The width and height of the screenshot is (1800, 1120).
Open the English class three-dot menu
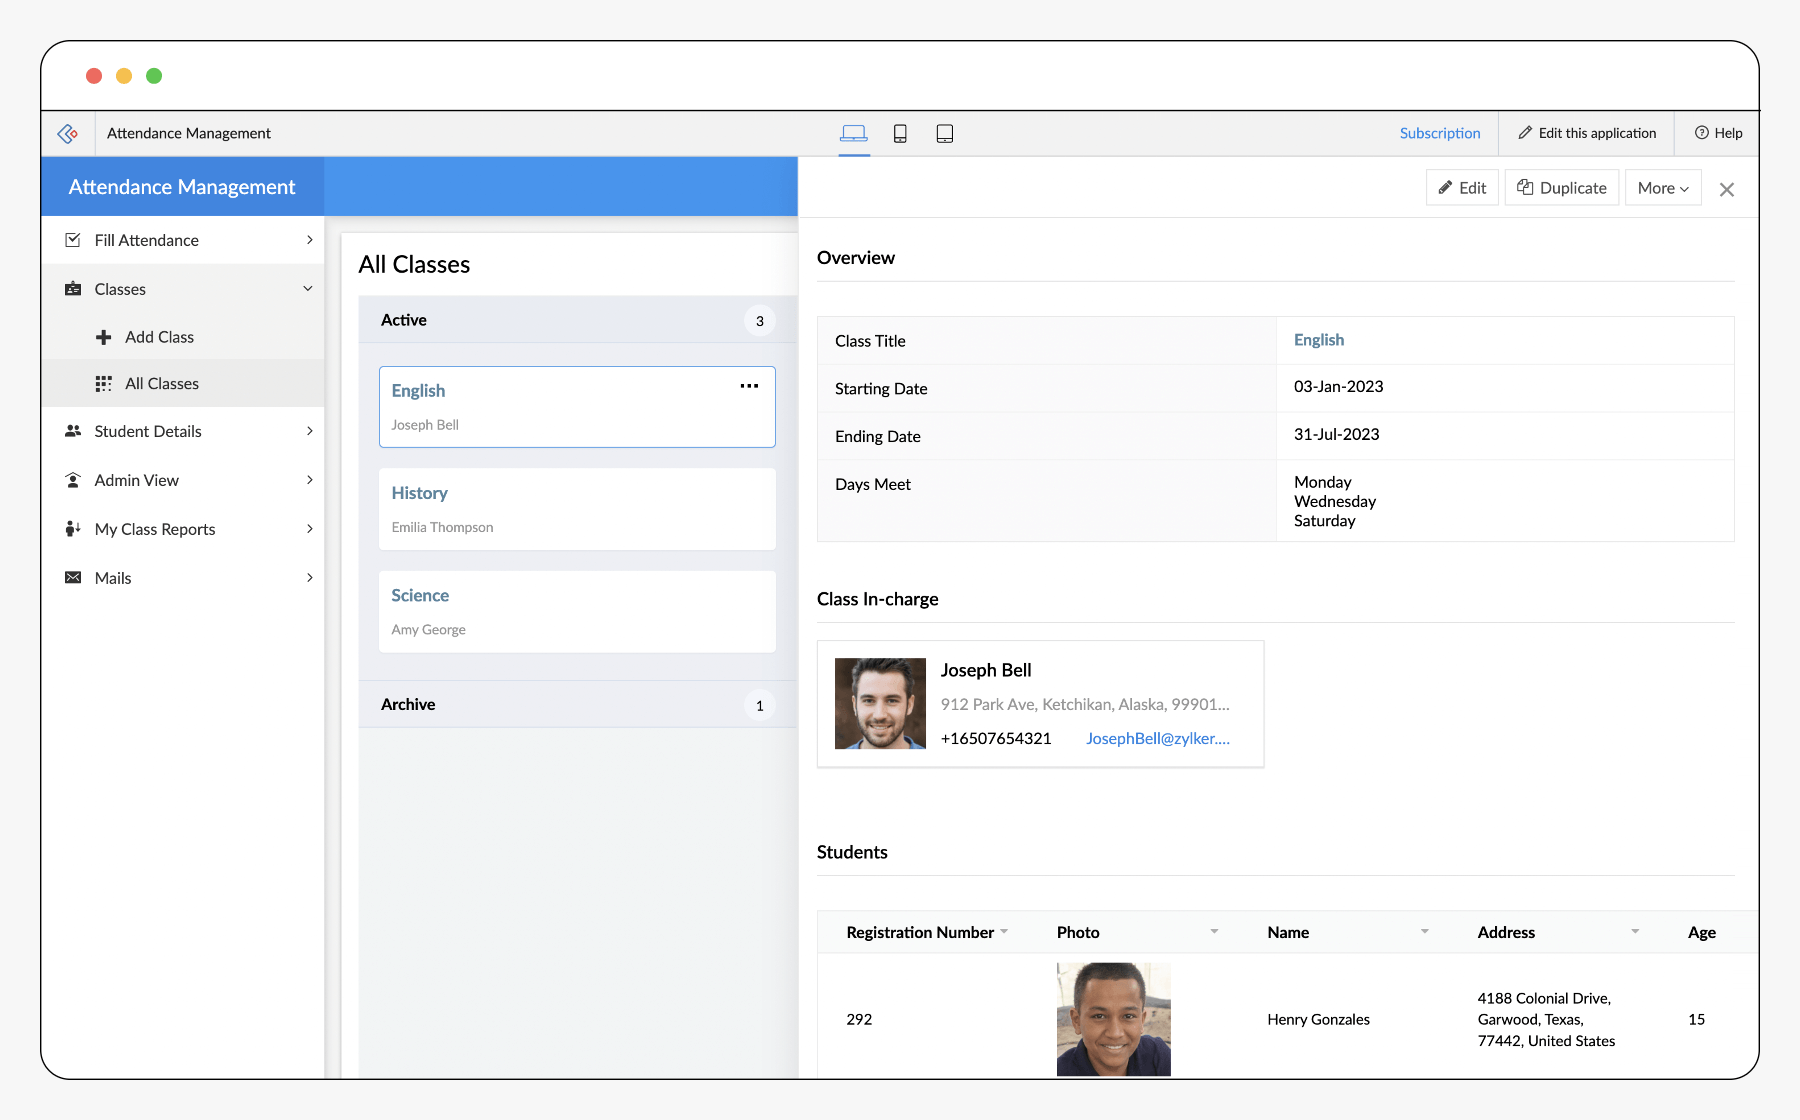(749, 386)
